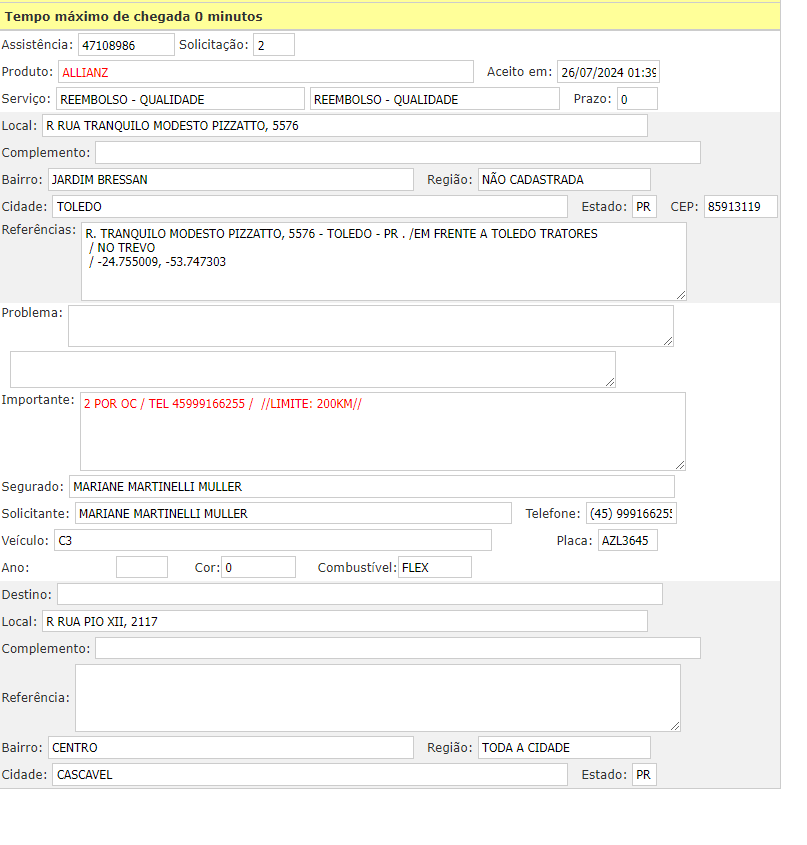Select the Segurado name field

pos(371,487)
